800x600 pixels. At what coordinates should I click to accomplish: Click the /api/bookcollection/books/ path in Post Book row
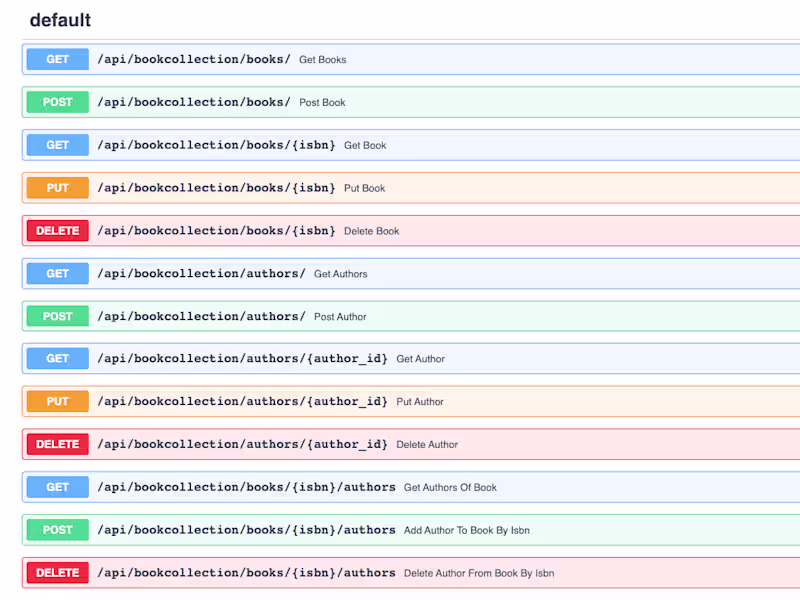(x=194, y=102)
